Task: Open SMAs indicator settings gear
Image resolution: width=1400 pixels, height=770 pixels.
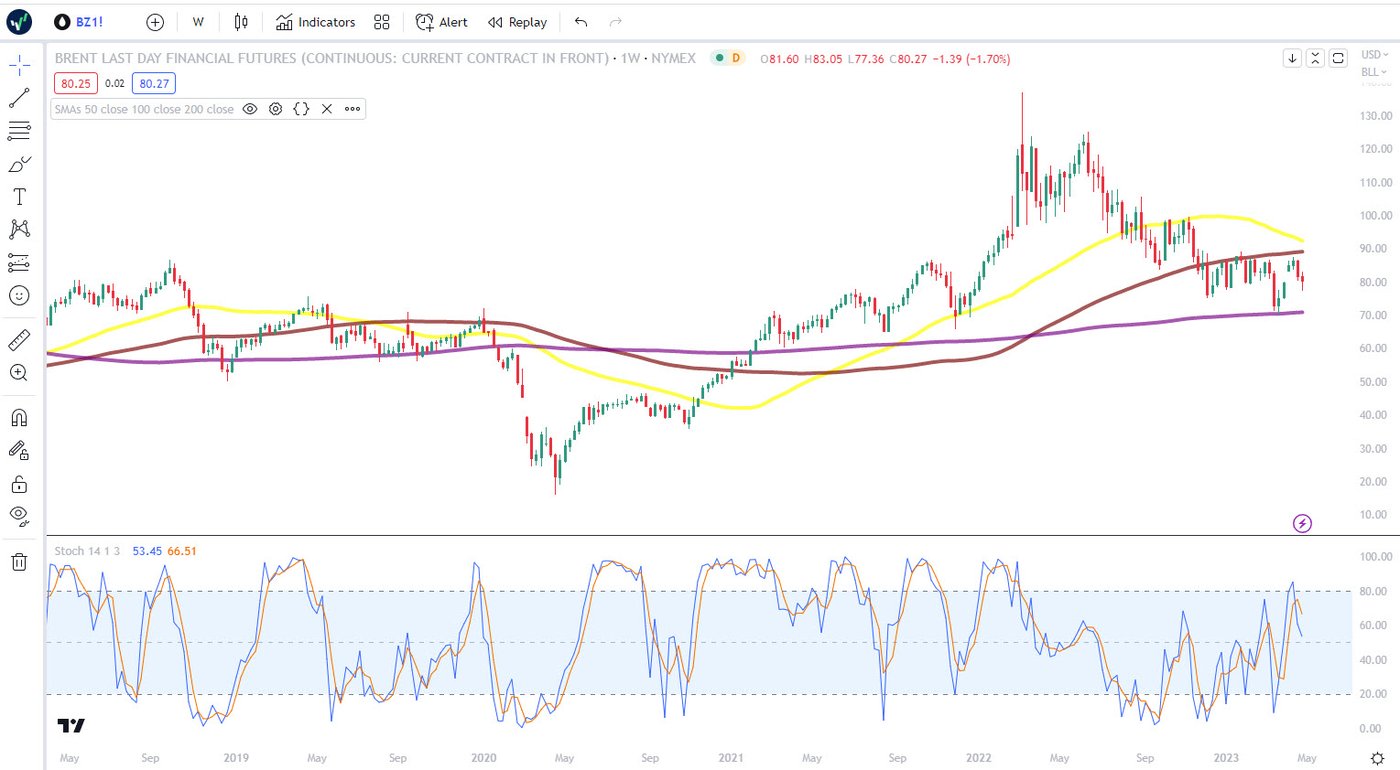Action: (x=275, y=109)
